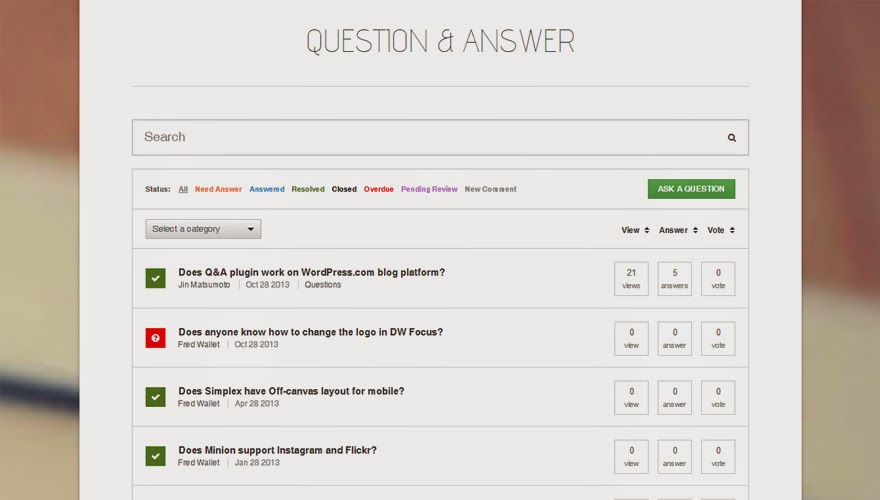Click author Jin Matsumoto link

pyautogui.click(x=204, y=285)
